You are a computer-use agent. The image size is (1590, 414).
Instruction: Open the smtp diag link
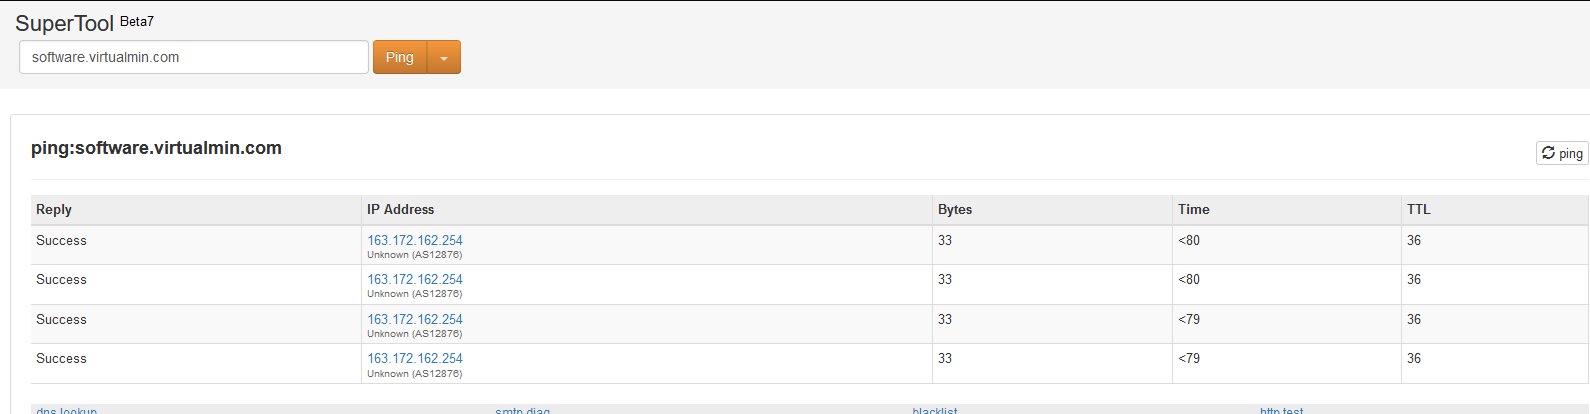coord(523,410)
